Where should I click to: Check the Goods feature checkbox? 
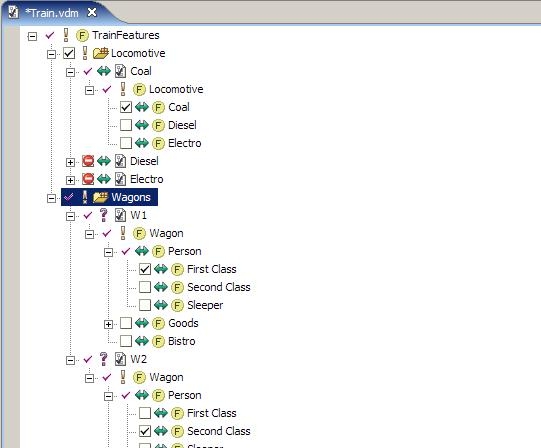pyautogui.click(x=126, y=323)
